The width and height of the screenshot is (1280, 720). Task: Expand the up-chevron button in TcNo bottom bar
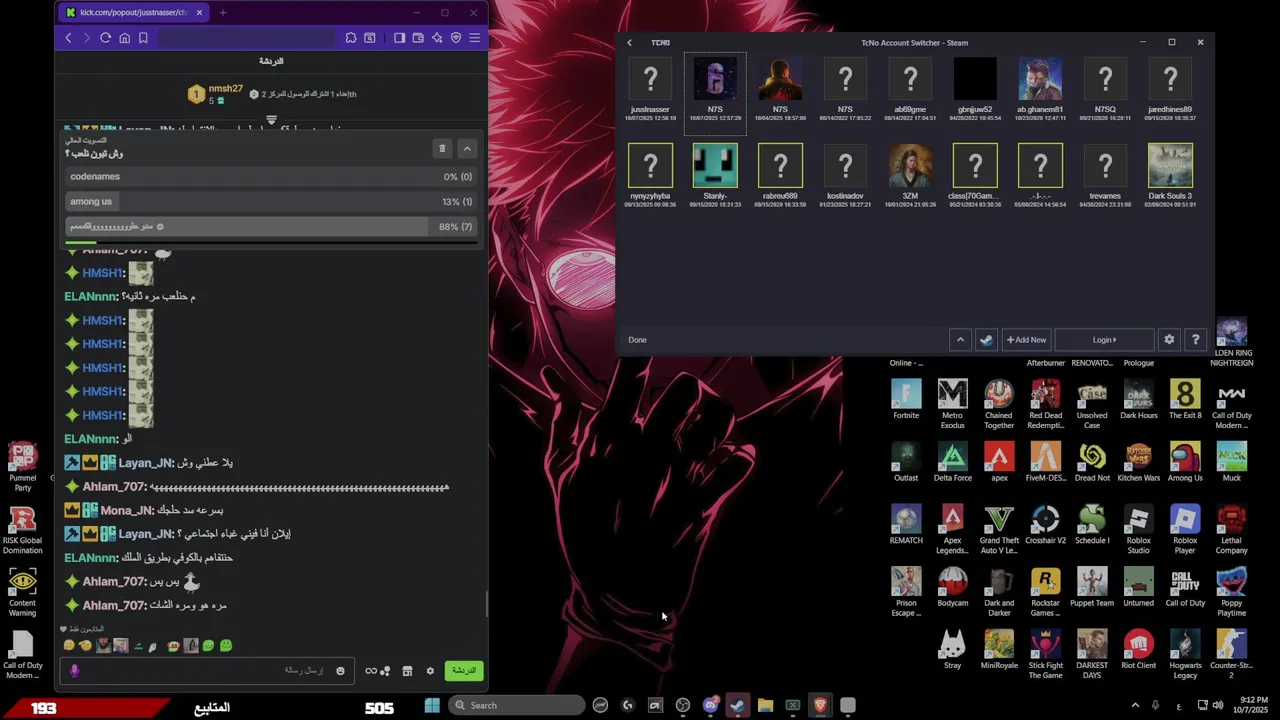[x=960, y=340]
